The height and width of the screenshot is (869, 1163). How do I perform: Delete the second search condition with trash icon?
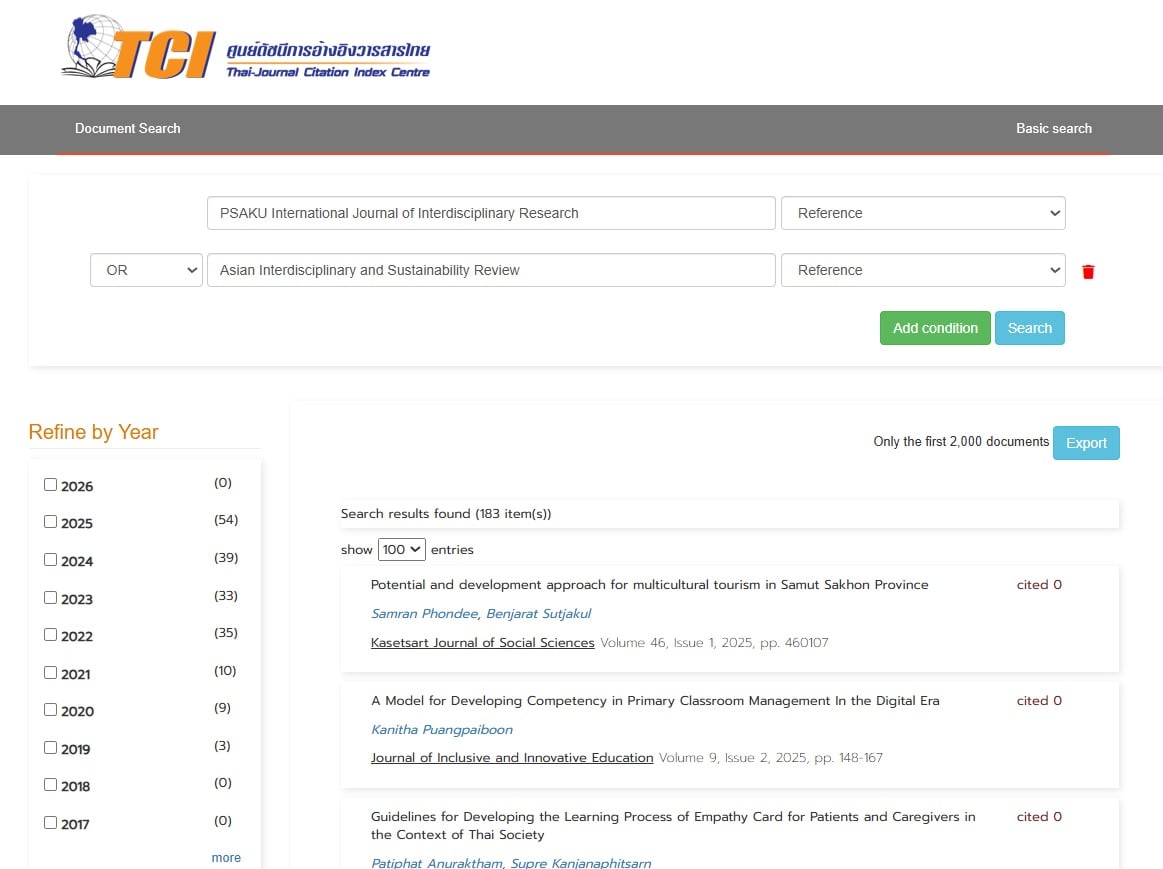1088,271
